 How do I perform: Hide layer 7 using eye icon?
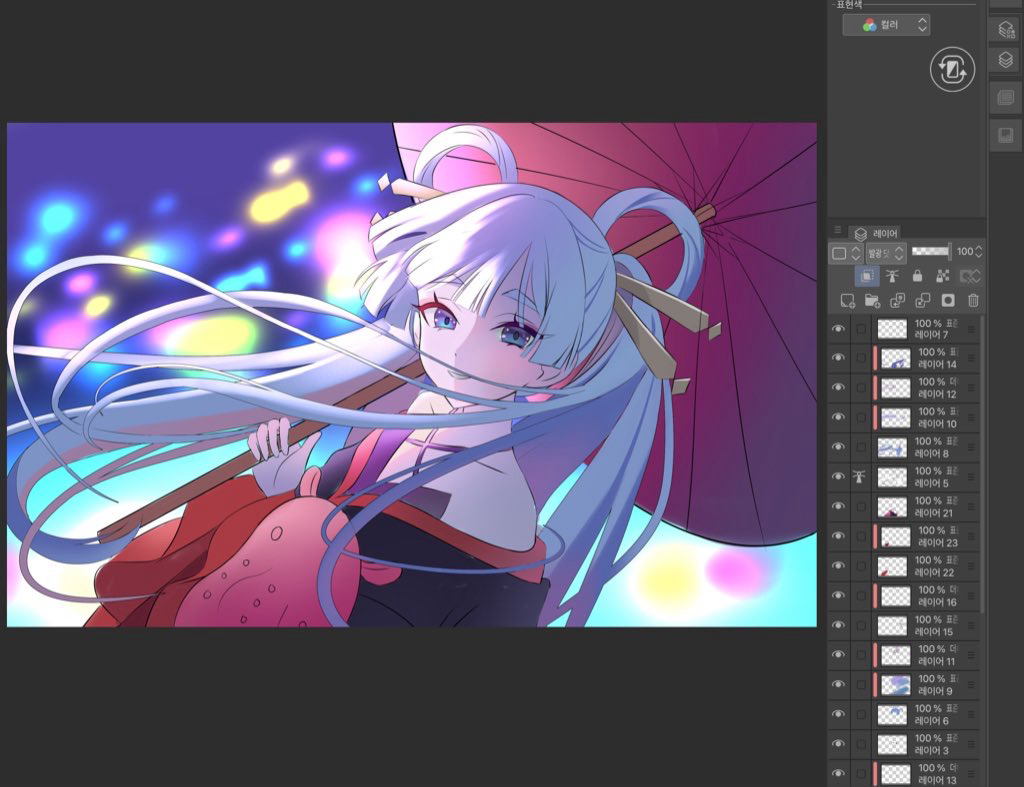point(838,329)
